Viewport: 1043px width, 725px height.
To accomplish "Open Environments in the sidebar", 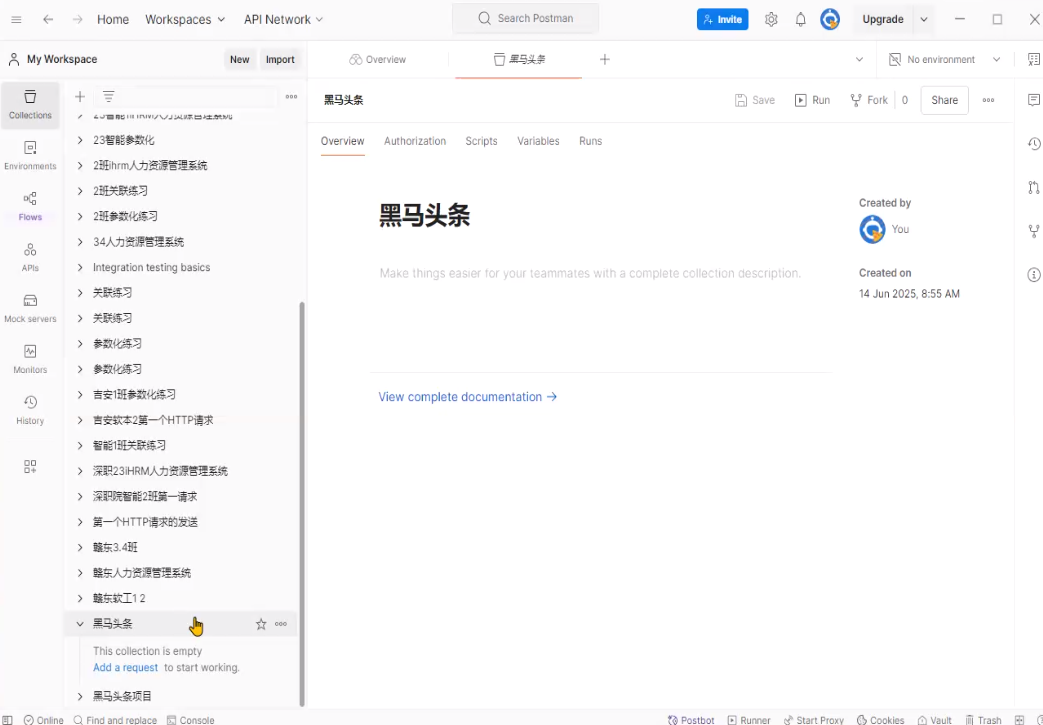I will tap(30, 156).
